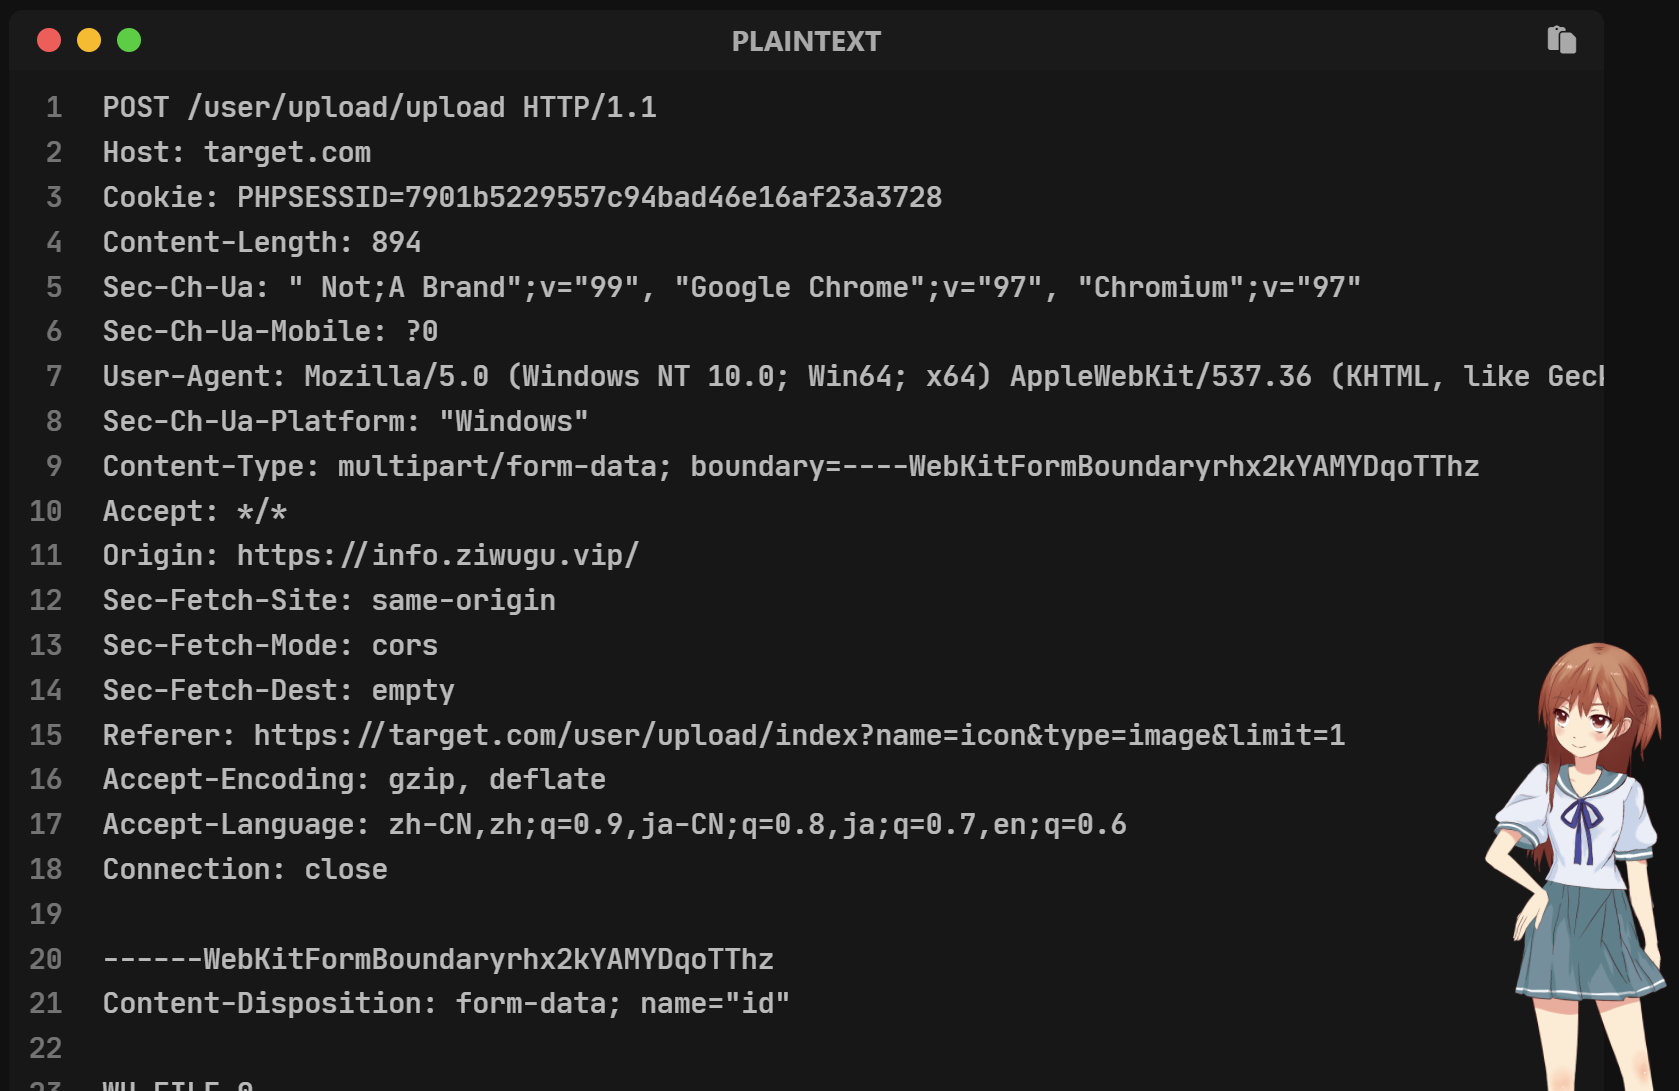This screenshot has width=1679, height=1091.
Task: Click the Accept-Language header line
Action: pos(615,824)
